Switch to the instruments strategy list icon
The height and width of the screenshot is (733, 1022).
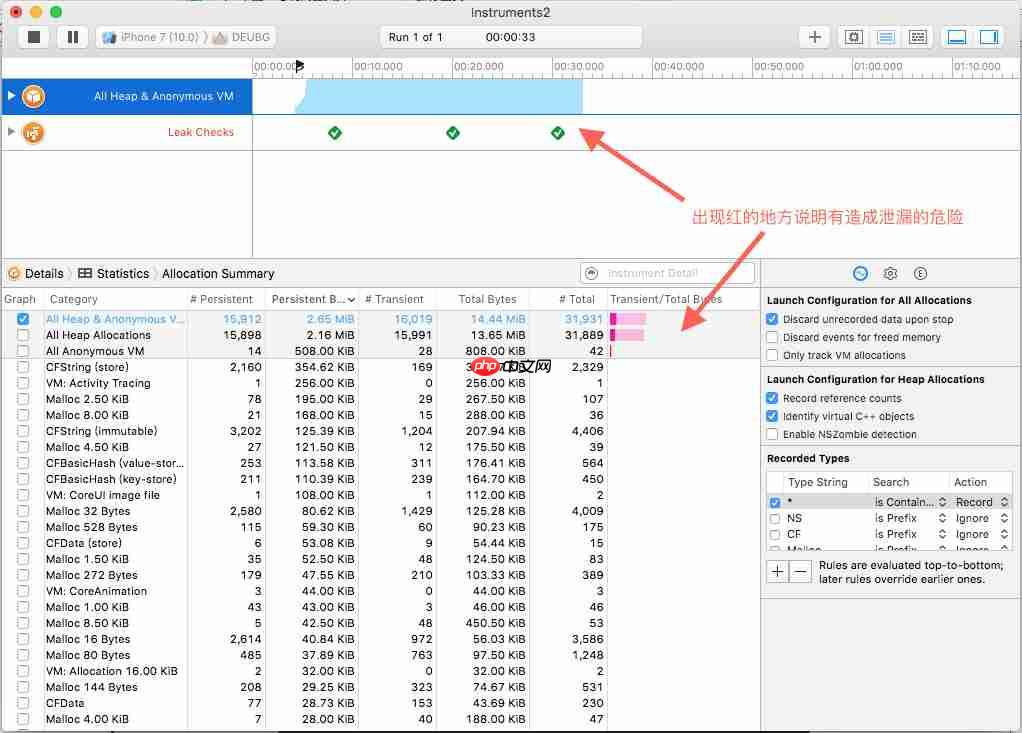886,37
